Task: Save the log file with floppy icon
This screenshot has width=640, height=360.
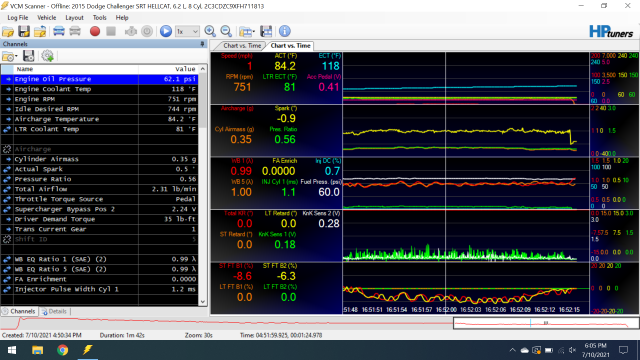Action: [24, 31]
